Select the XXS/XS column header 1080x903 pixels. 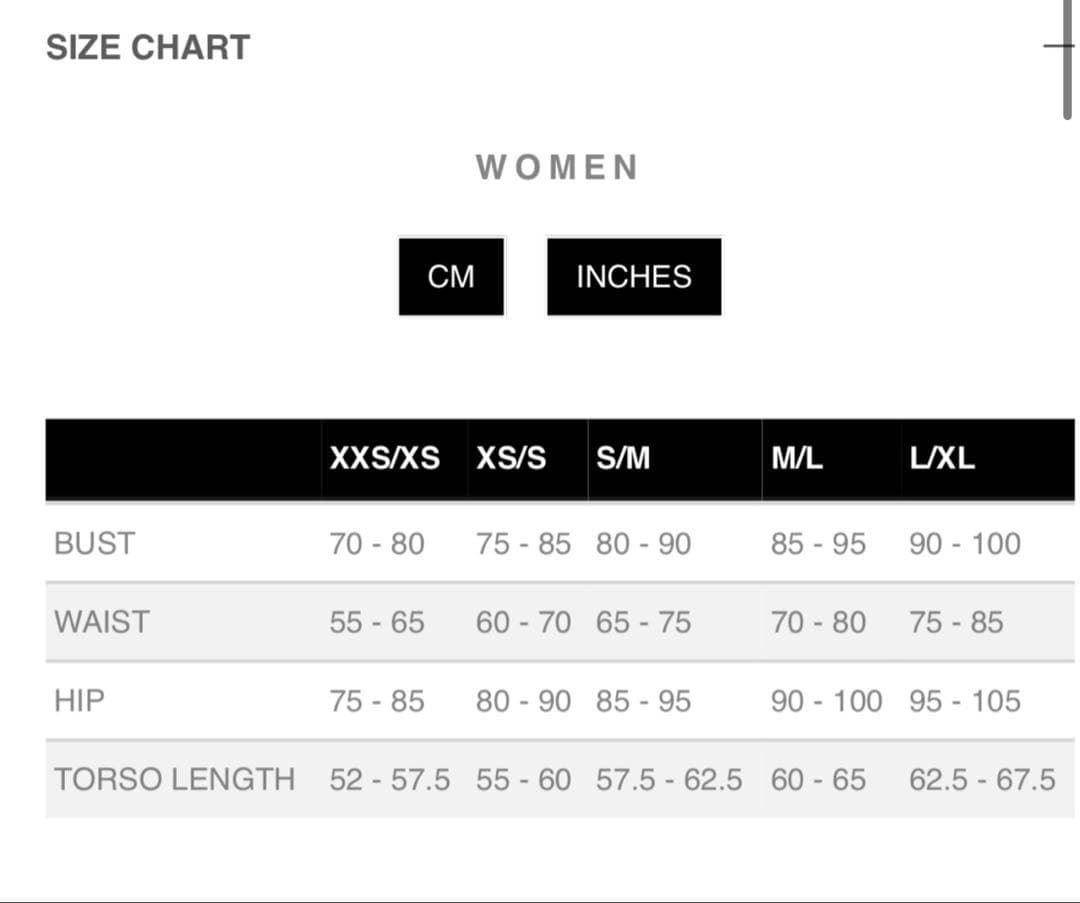384,458
